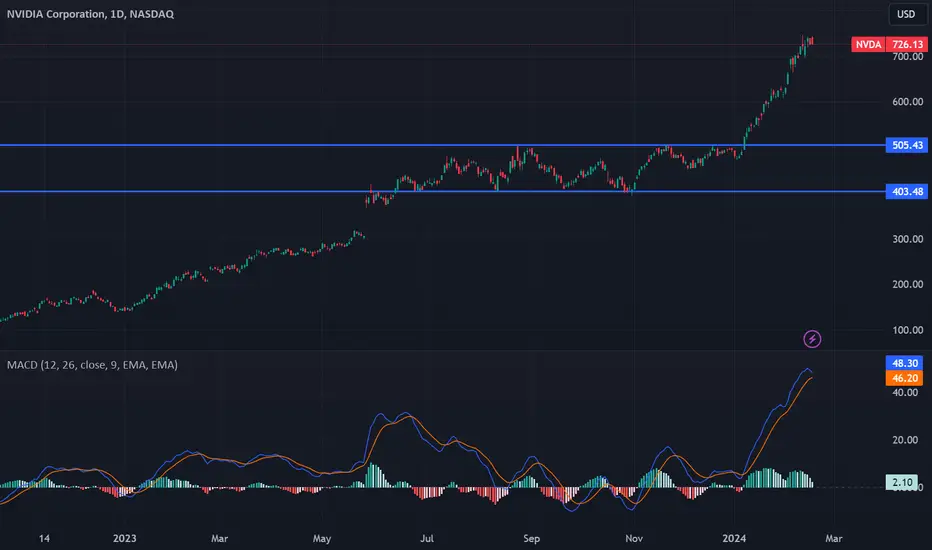Click the NVIDIA Corporation, 1D, NASDAQ title

click(x=90, y=14)
